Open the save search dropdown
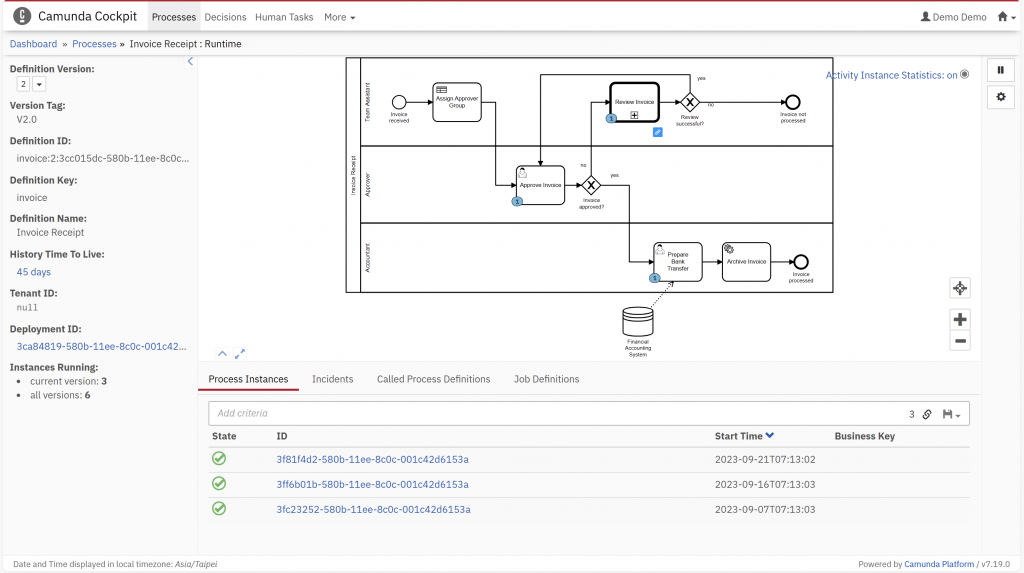This screenshot has height=573, width=1024. pos(952,414)
